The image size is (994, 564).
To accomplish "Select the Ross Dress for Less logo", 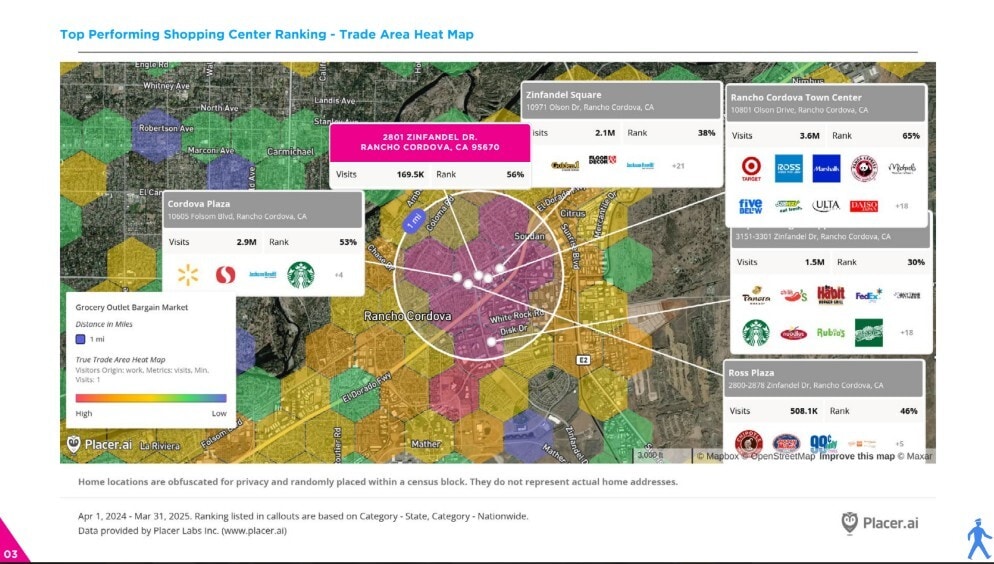I will tap(788, 169).
